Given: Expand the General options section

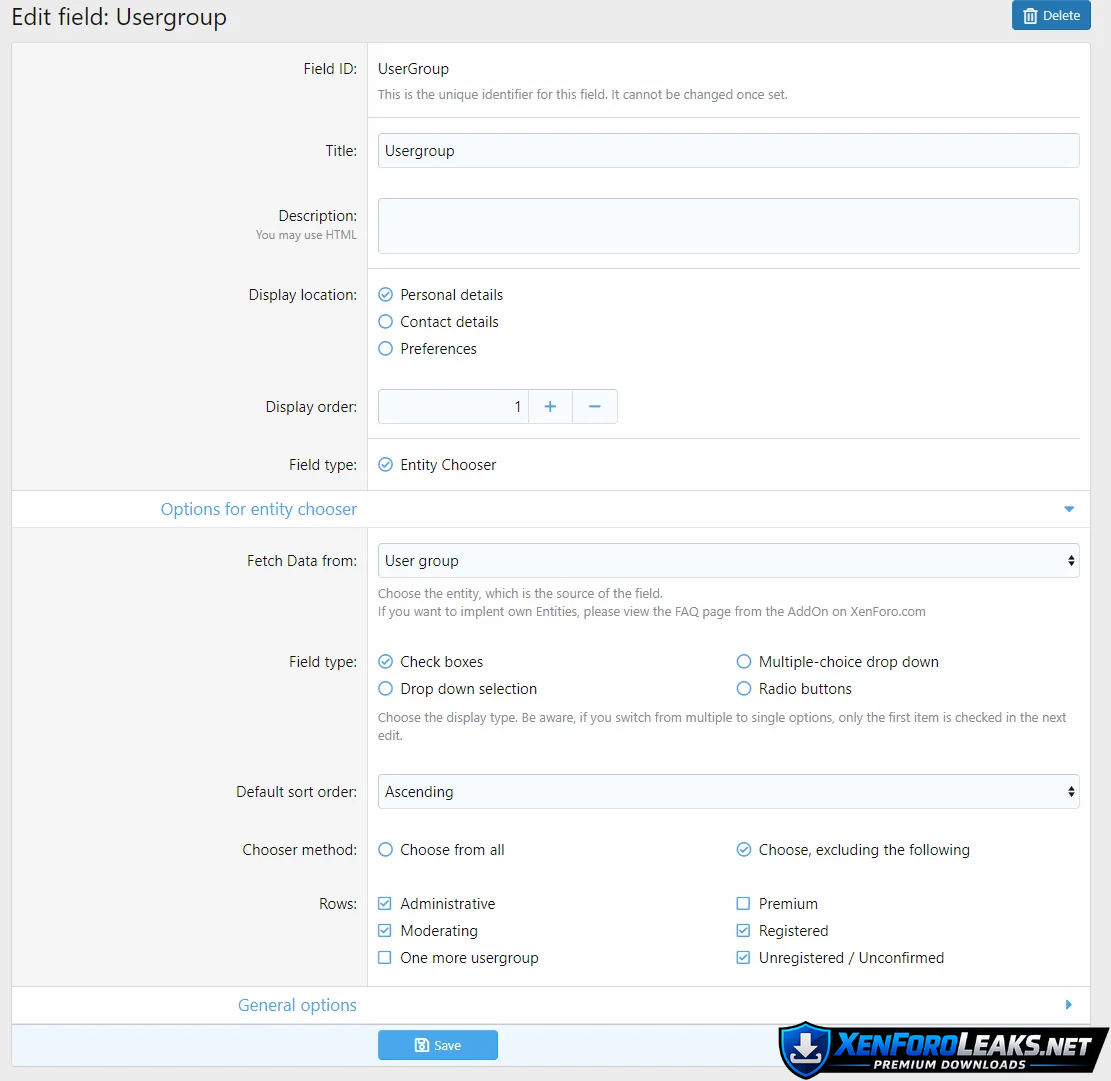Looking at the screenshot, I should coord(1068,1005).
